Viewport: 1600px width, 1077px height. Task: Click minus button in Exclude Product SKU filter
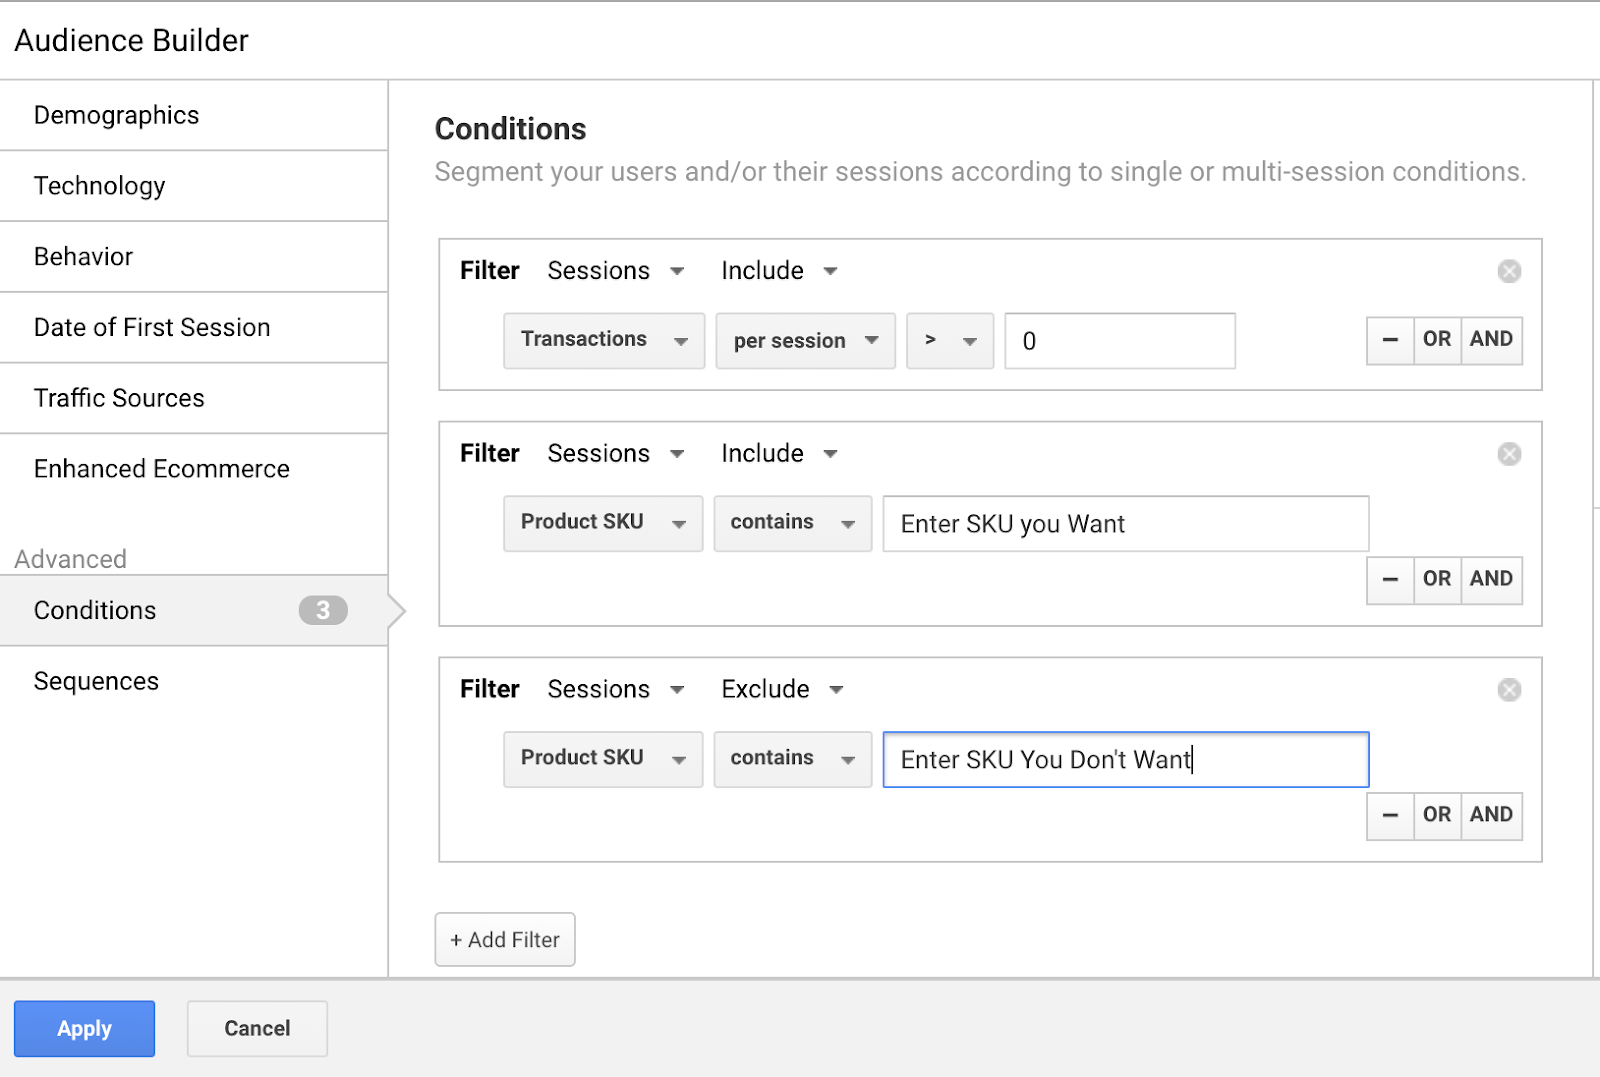click(1390, 816)
